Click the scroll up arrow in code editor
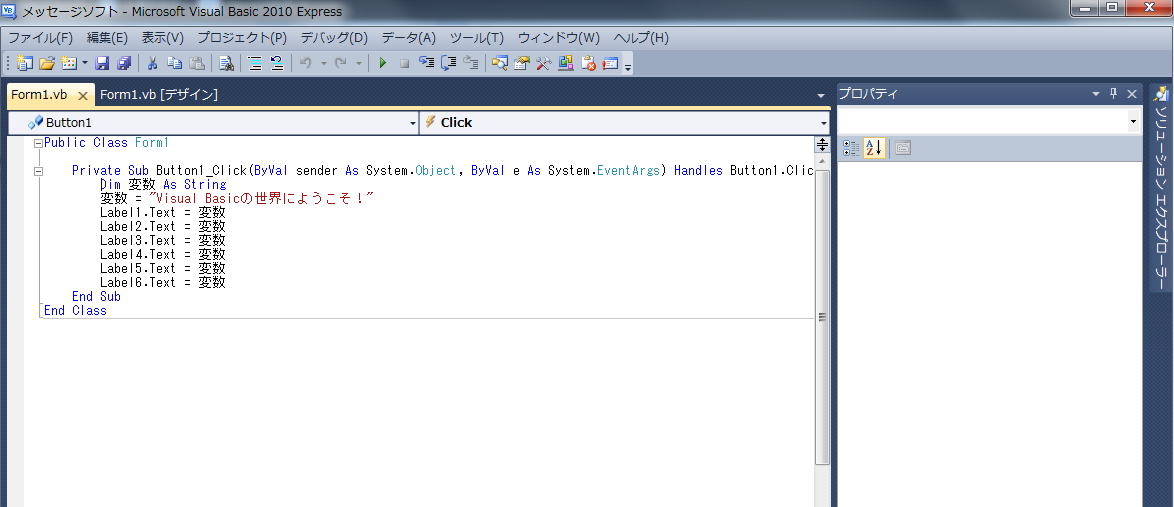1174x507 pixels. pos(822,161)
